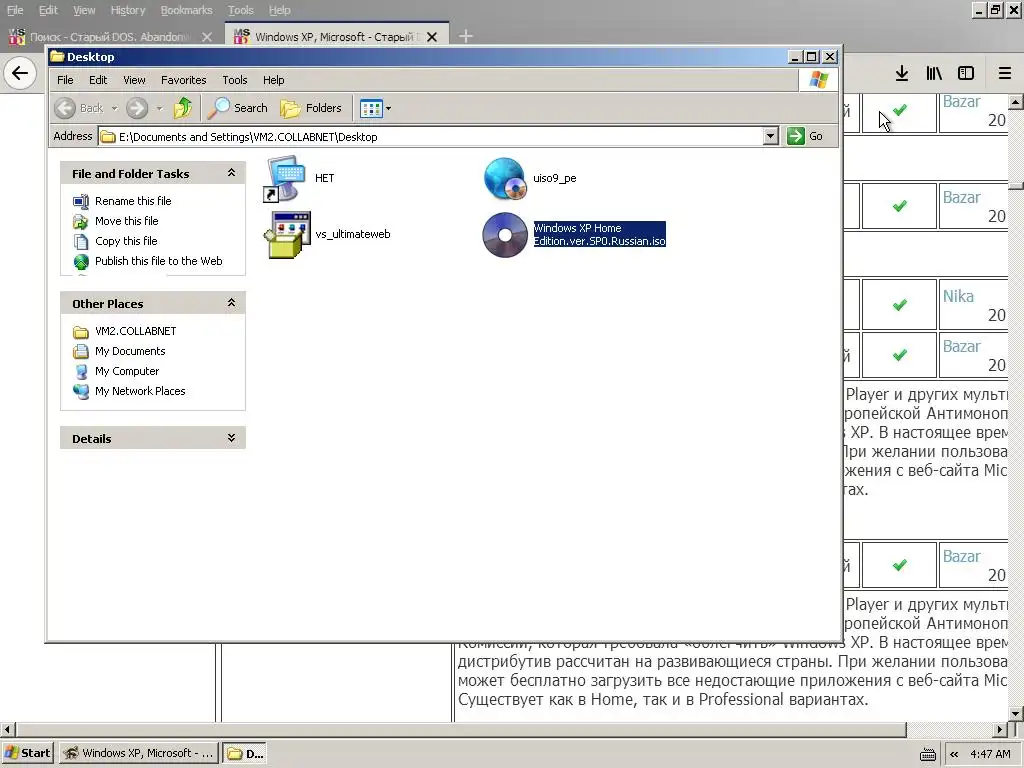Close the Поиск - Старый DOS tab

pyautogui.click(x=207, y=37)
